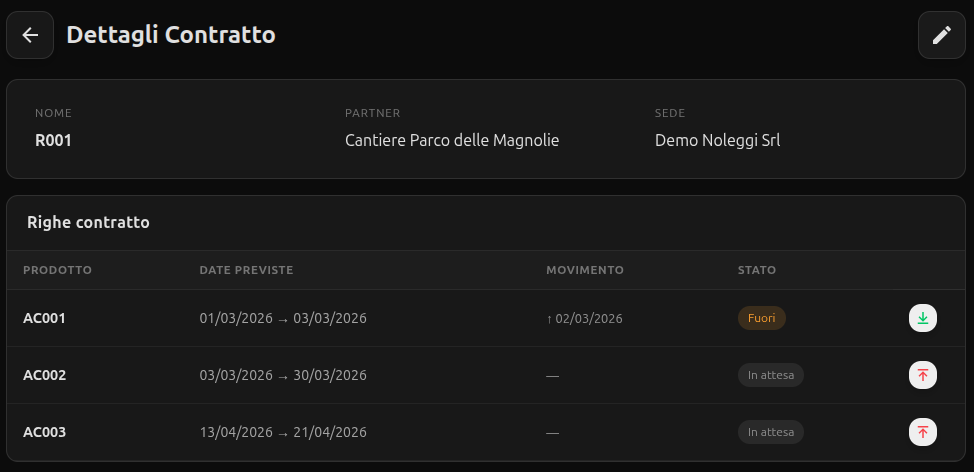Viewport: 974px width, 472px height.
Task: Click red dispatch icon for AC002
Action: (922, 375)
